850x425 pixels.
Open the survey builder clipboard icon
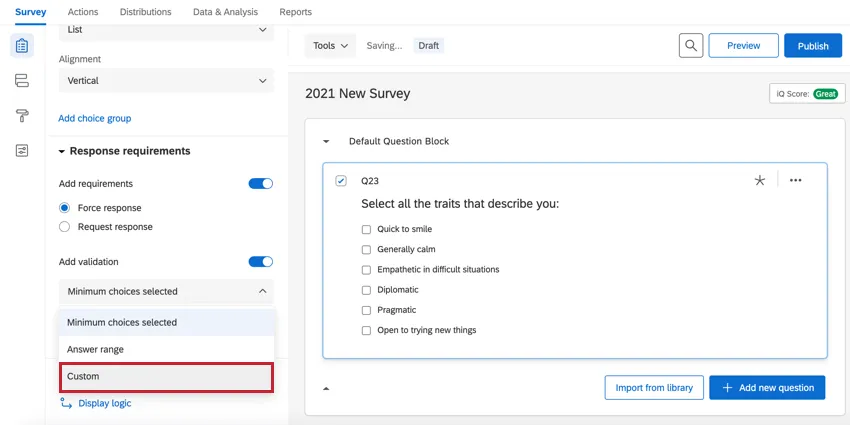pyautogui.click(x=22, y=45)
